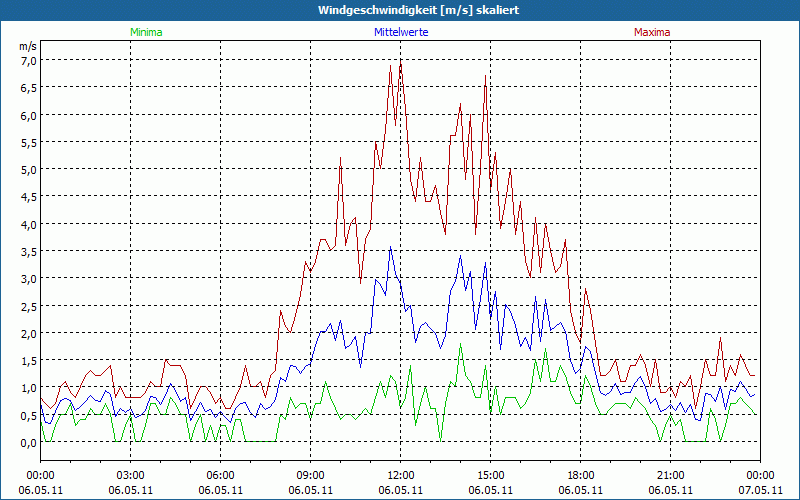Click the 07.05.11 date label
800x500 pixels.
tap(759, 490)
